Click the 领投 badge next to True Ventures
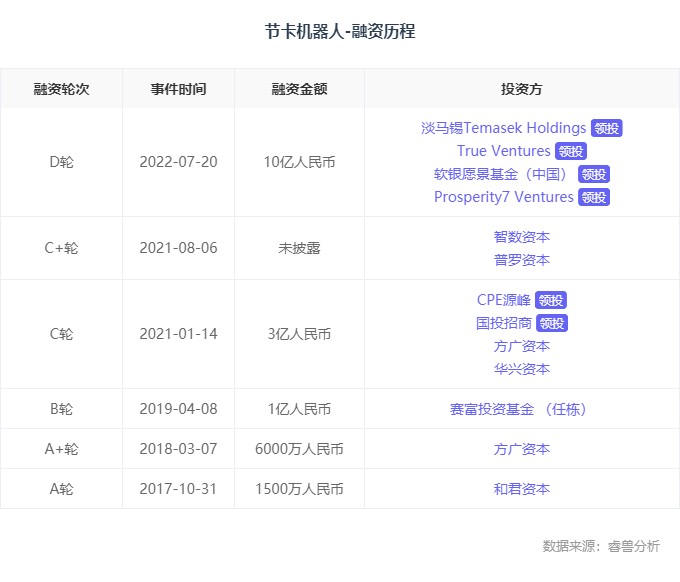This screenshot has height=582, width=680. coord(570,151)
